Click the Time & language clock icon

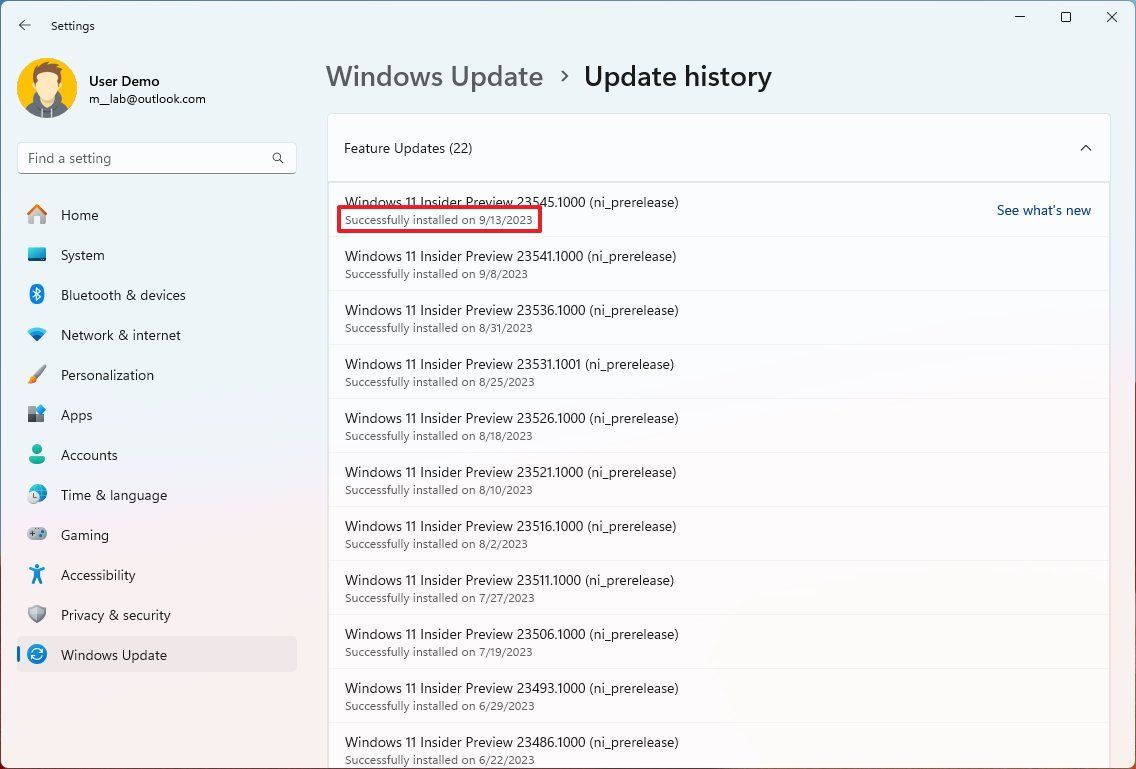point(38,495)
